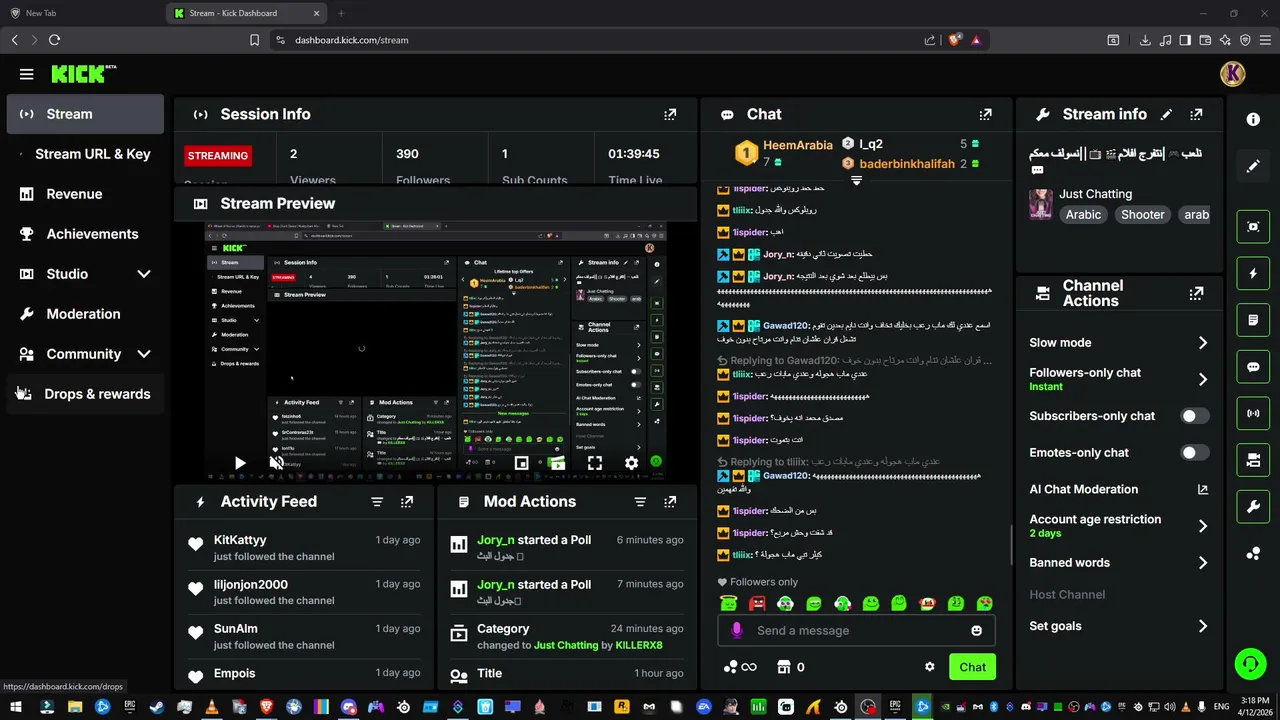The width and height of the screenshot is (1280, 720).
Task: Open VLC media player from taskbar
Action: click(x=212, y=707)
